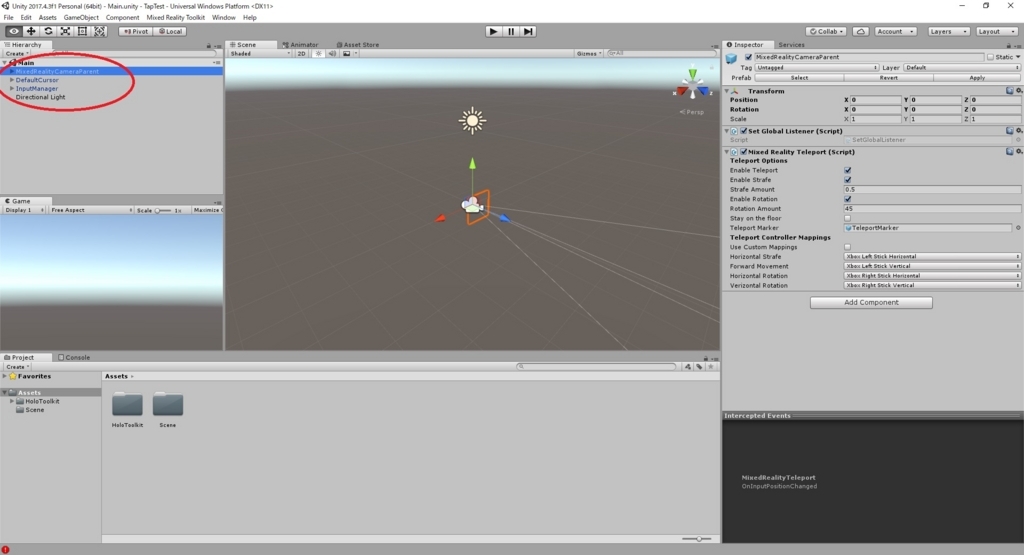Click Project search by label icon
Screen dimensions: 1024x555
coord(699,367)
